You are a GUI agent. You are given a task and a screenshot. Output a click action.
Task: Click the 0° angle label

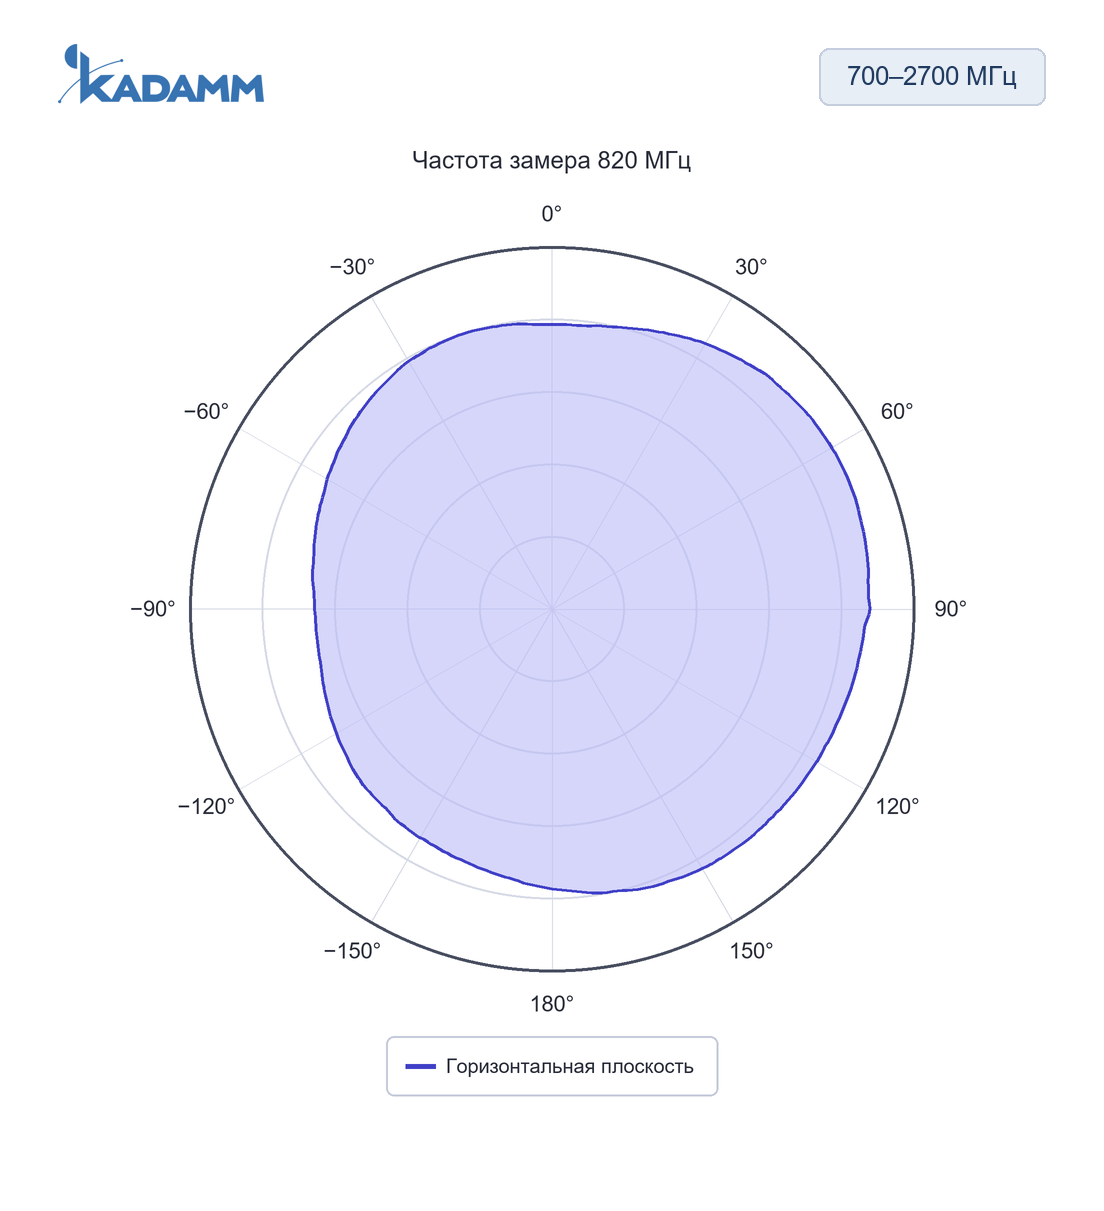click(552, 214)
